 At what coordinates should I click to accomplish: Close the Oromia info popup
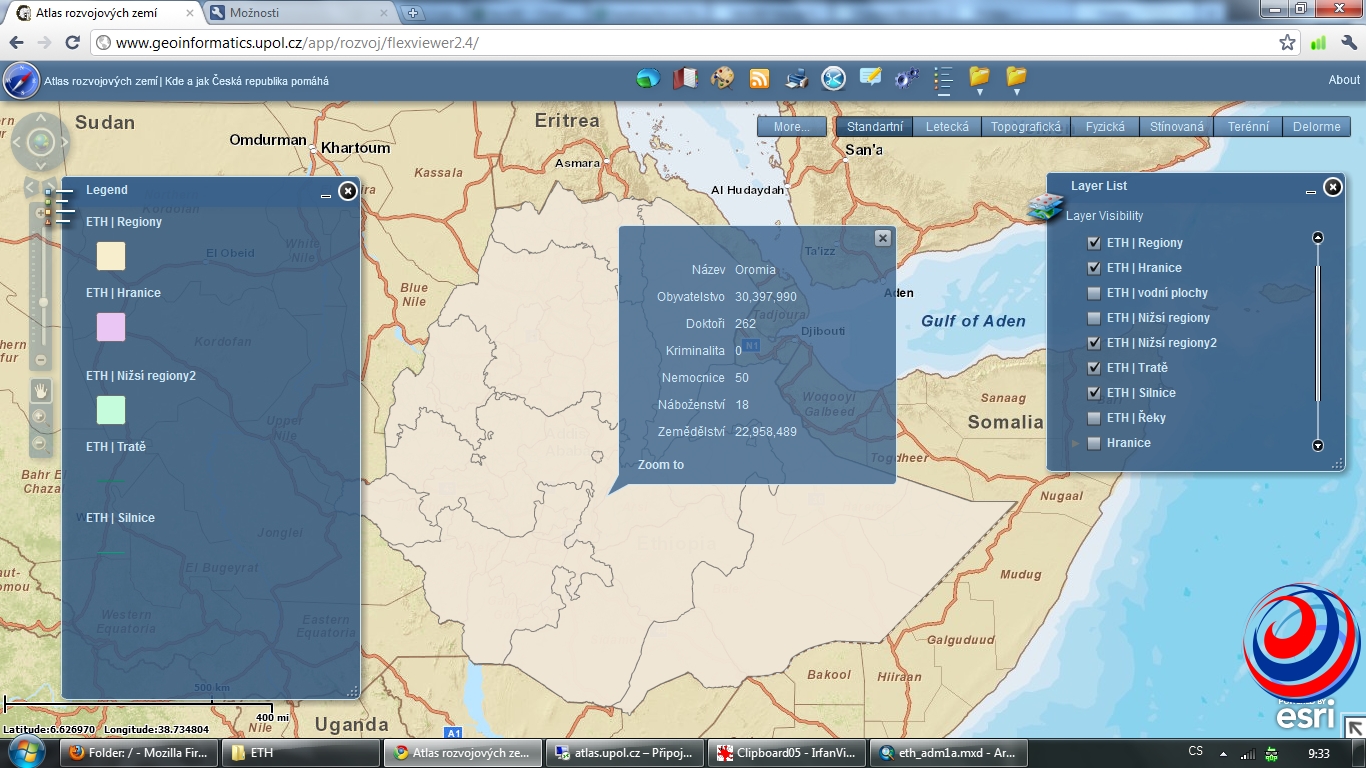[x=882, y=238]
